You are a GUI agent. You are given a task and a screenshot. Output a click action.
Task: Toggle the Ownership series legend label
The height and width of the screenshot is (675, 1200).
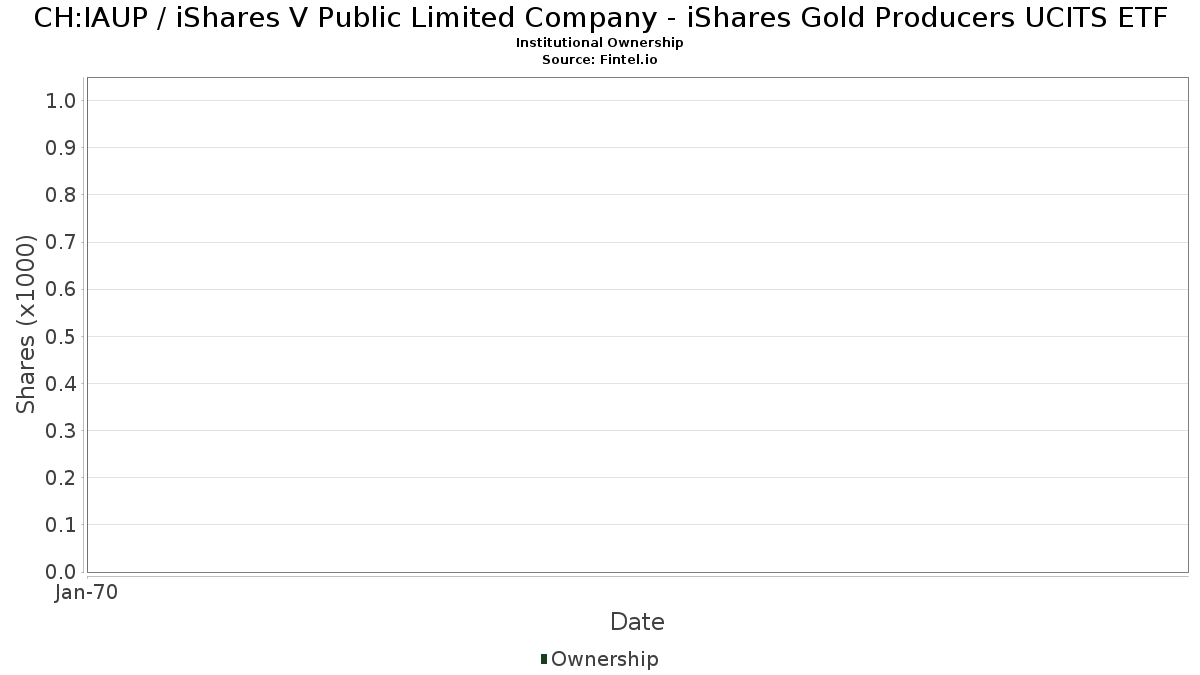click(604, 659)
